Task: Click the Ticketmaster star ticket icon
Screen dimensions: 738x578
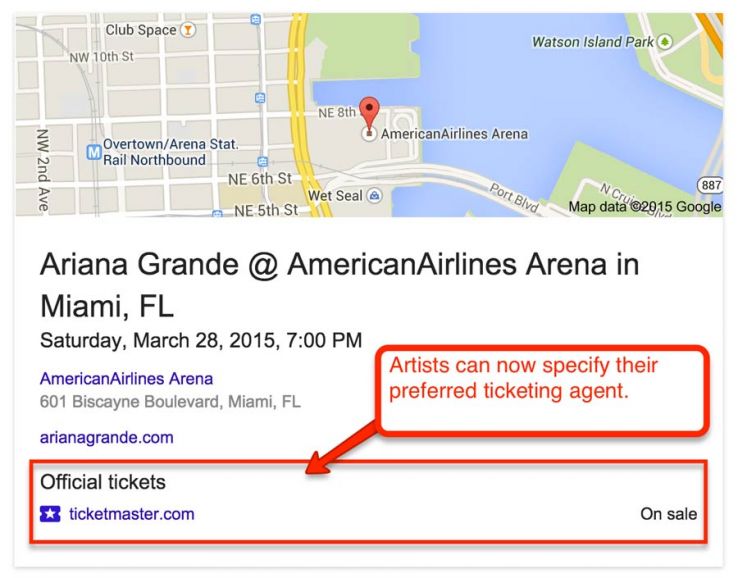Action: [x=50, y=514]
